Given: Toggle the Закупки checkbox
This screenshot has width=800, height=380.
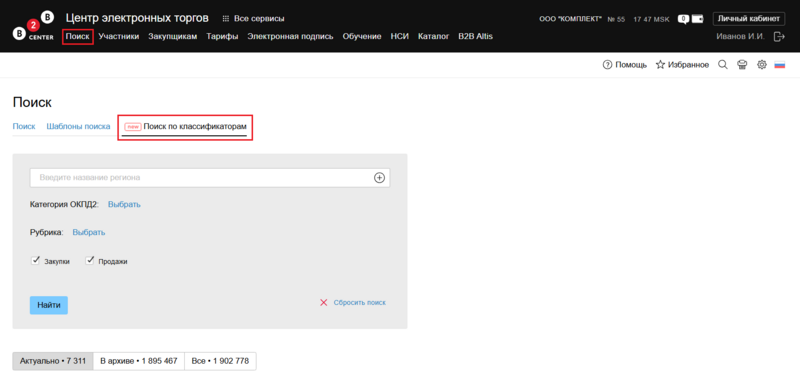Looking at the screenshot, I should pyautogui.click(x=35, y=261).
